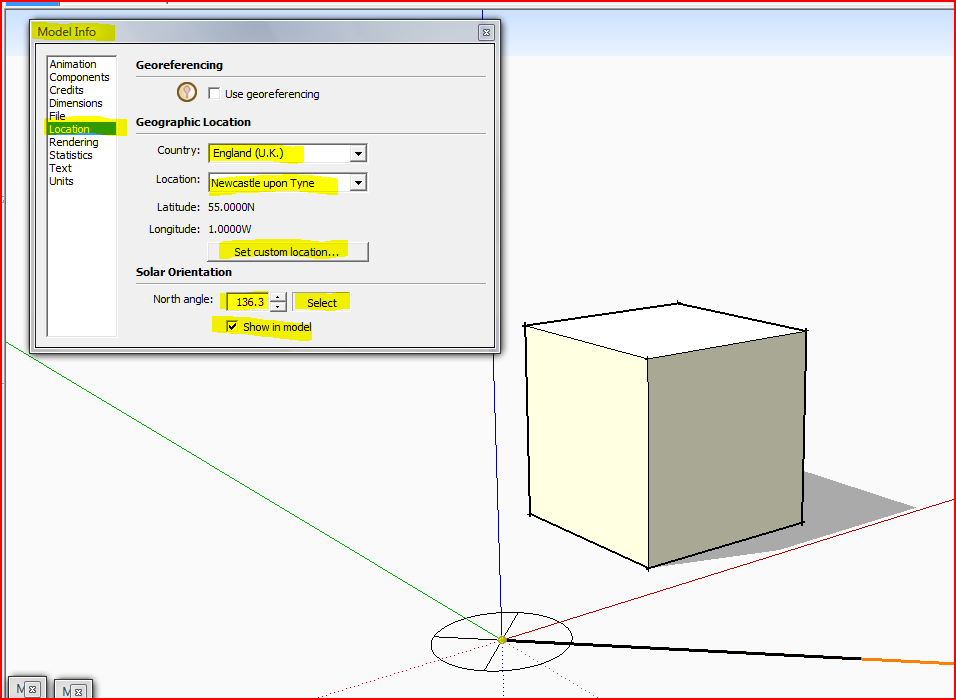Select Animation in the Model Info list
This screenshot has width=956, height=700.
point(73,64)
